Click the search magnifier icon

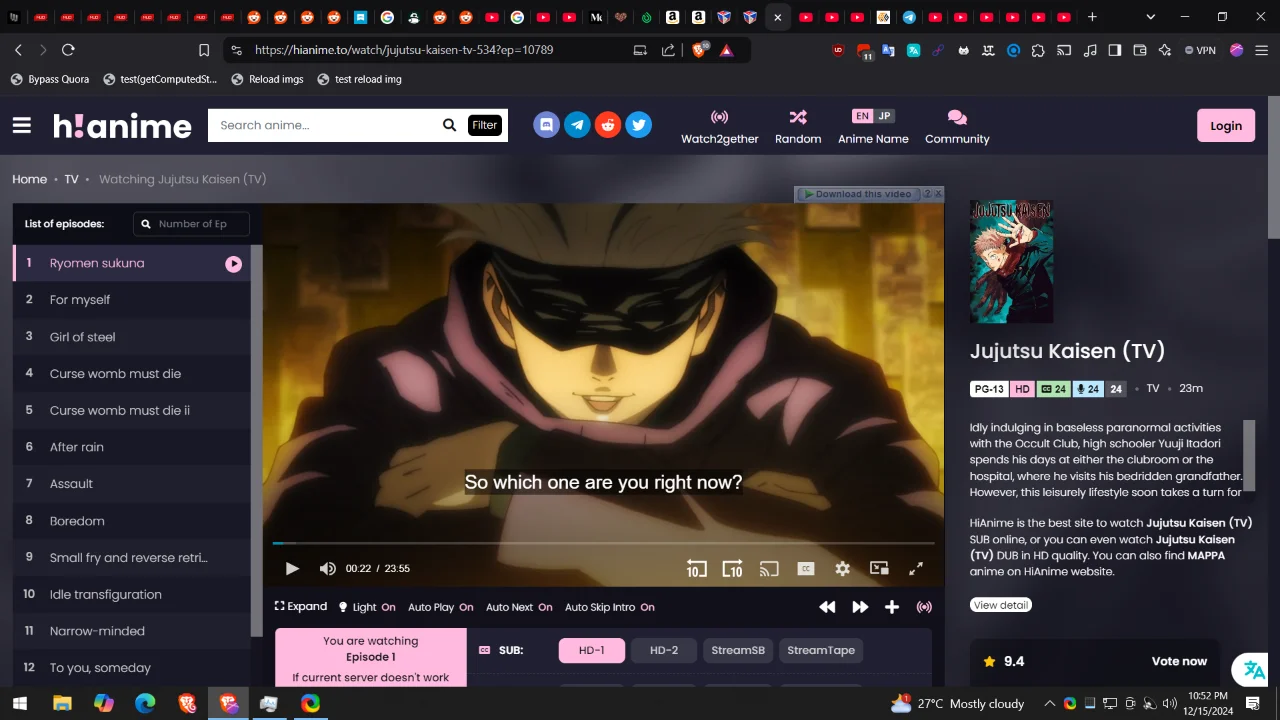450,125
